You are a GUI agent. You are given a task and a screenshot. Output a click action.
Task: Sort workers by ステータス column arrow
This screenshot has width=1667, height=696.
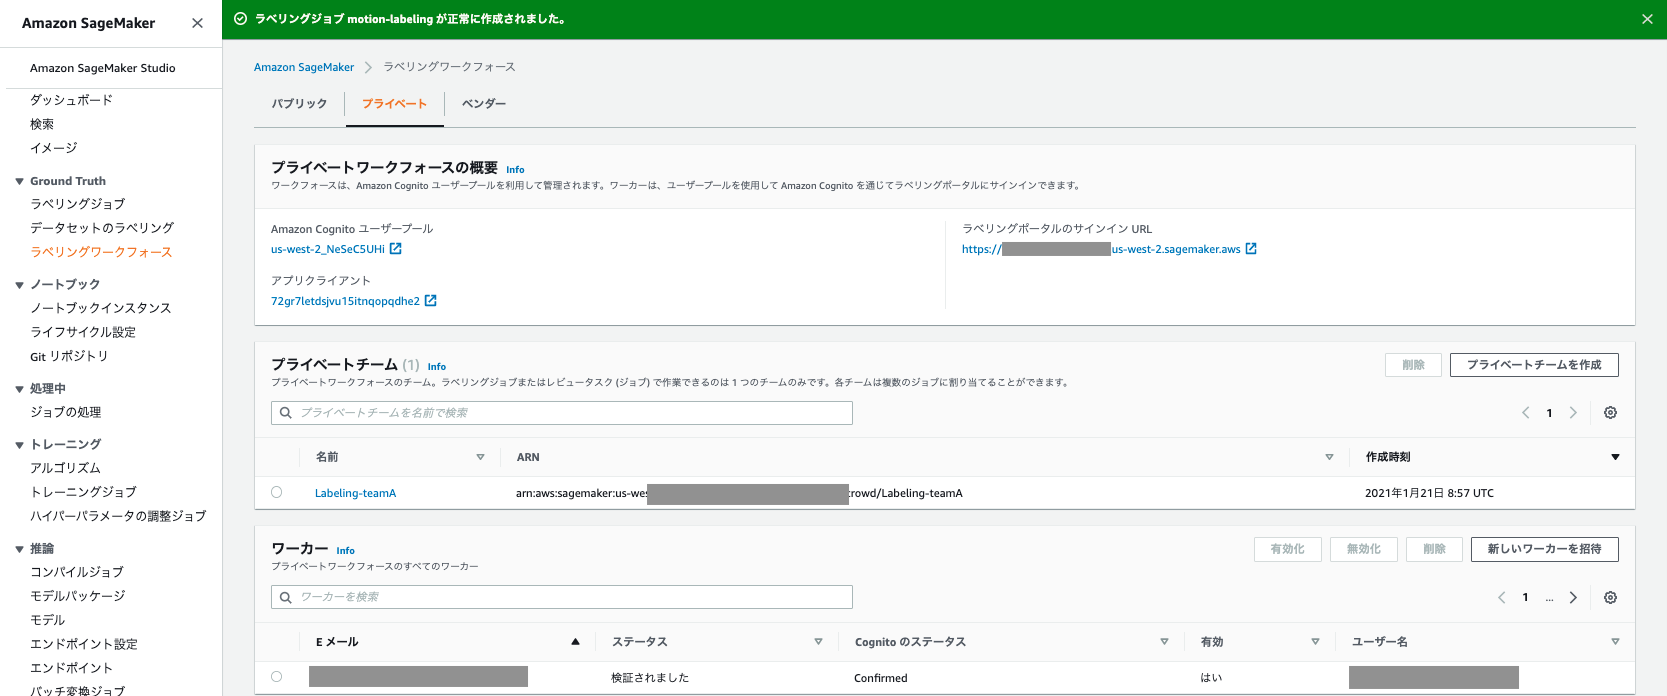[x=818, y=641]
